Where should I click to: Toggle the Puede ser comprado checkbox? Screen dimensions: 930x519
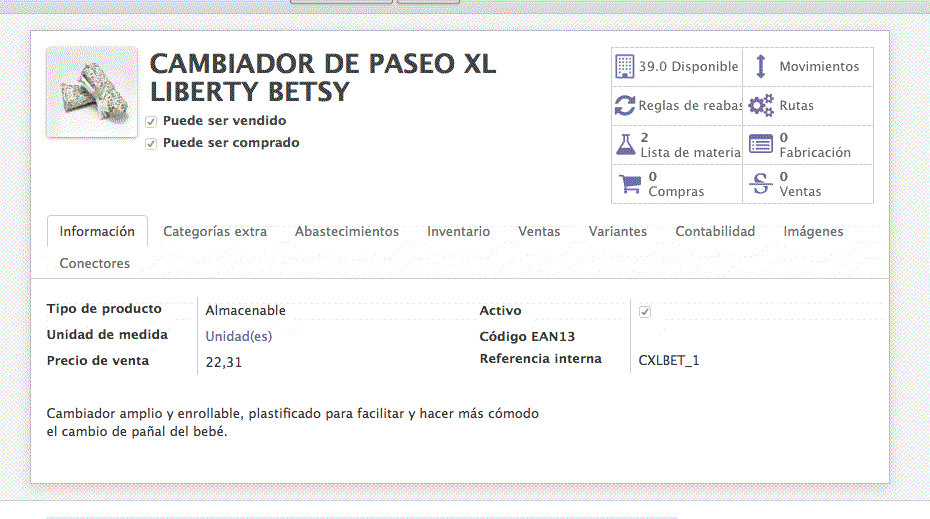151,143
